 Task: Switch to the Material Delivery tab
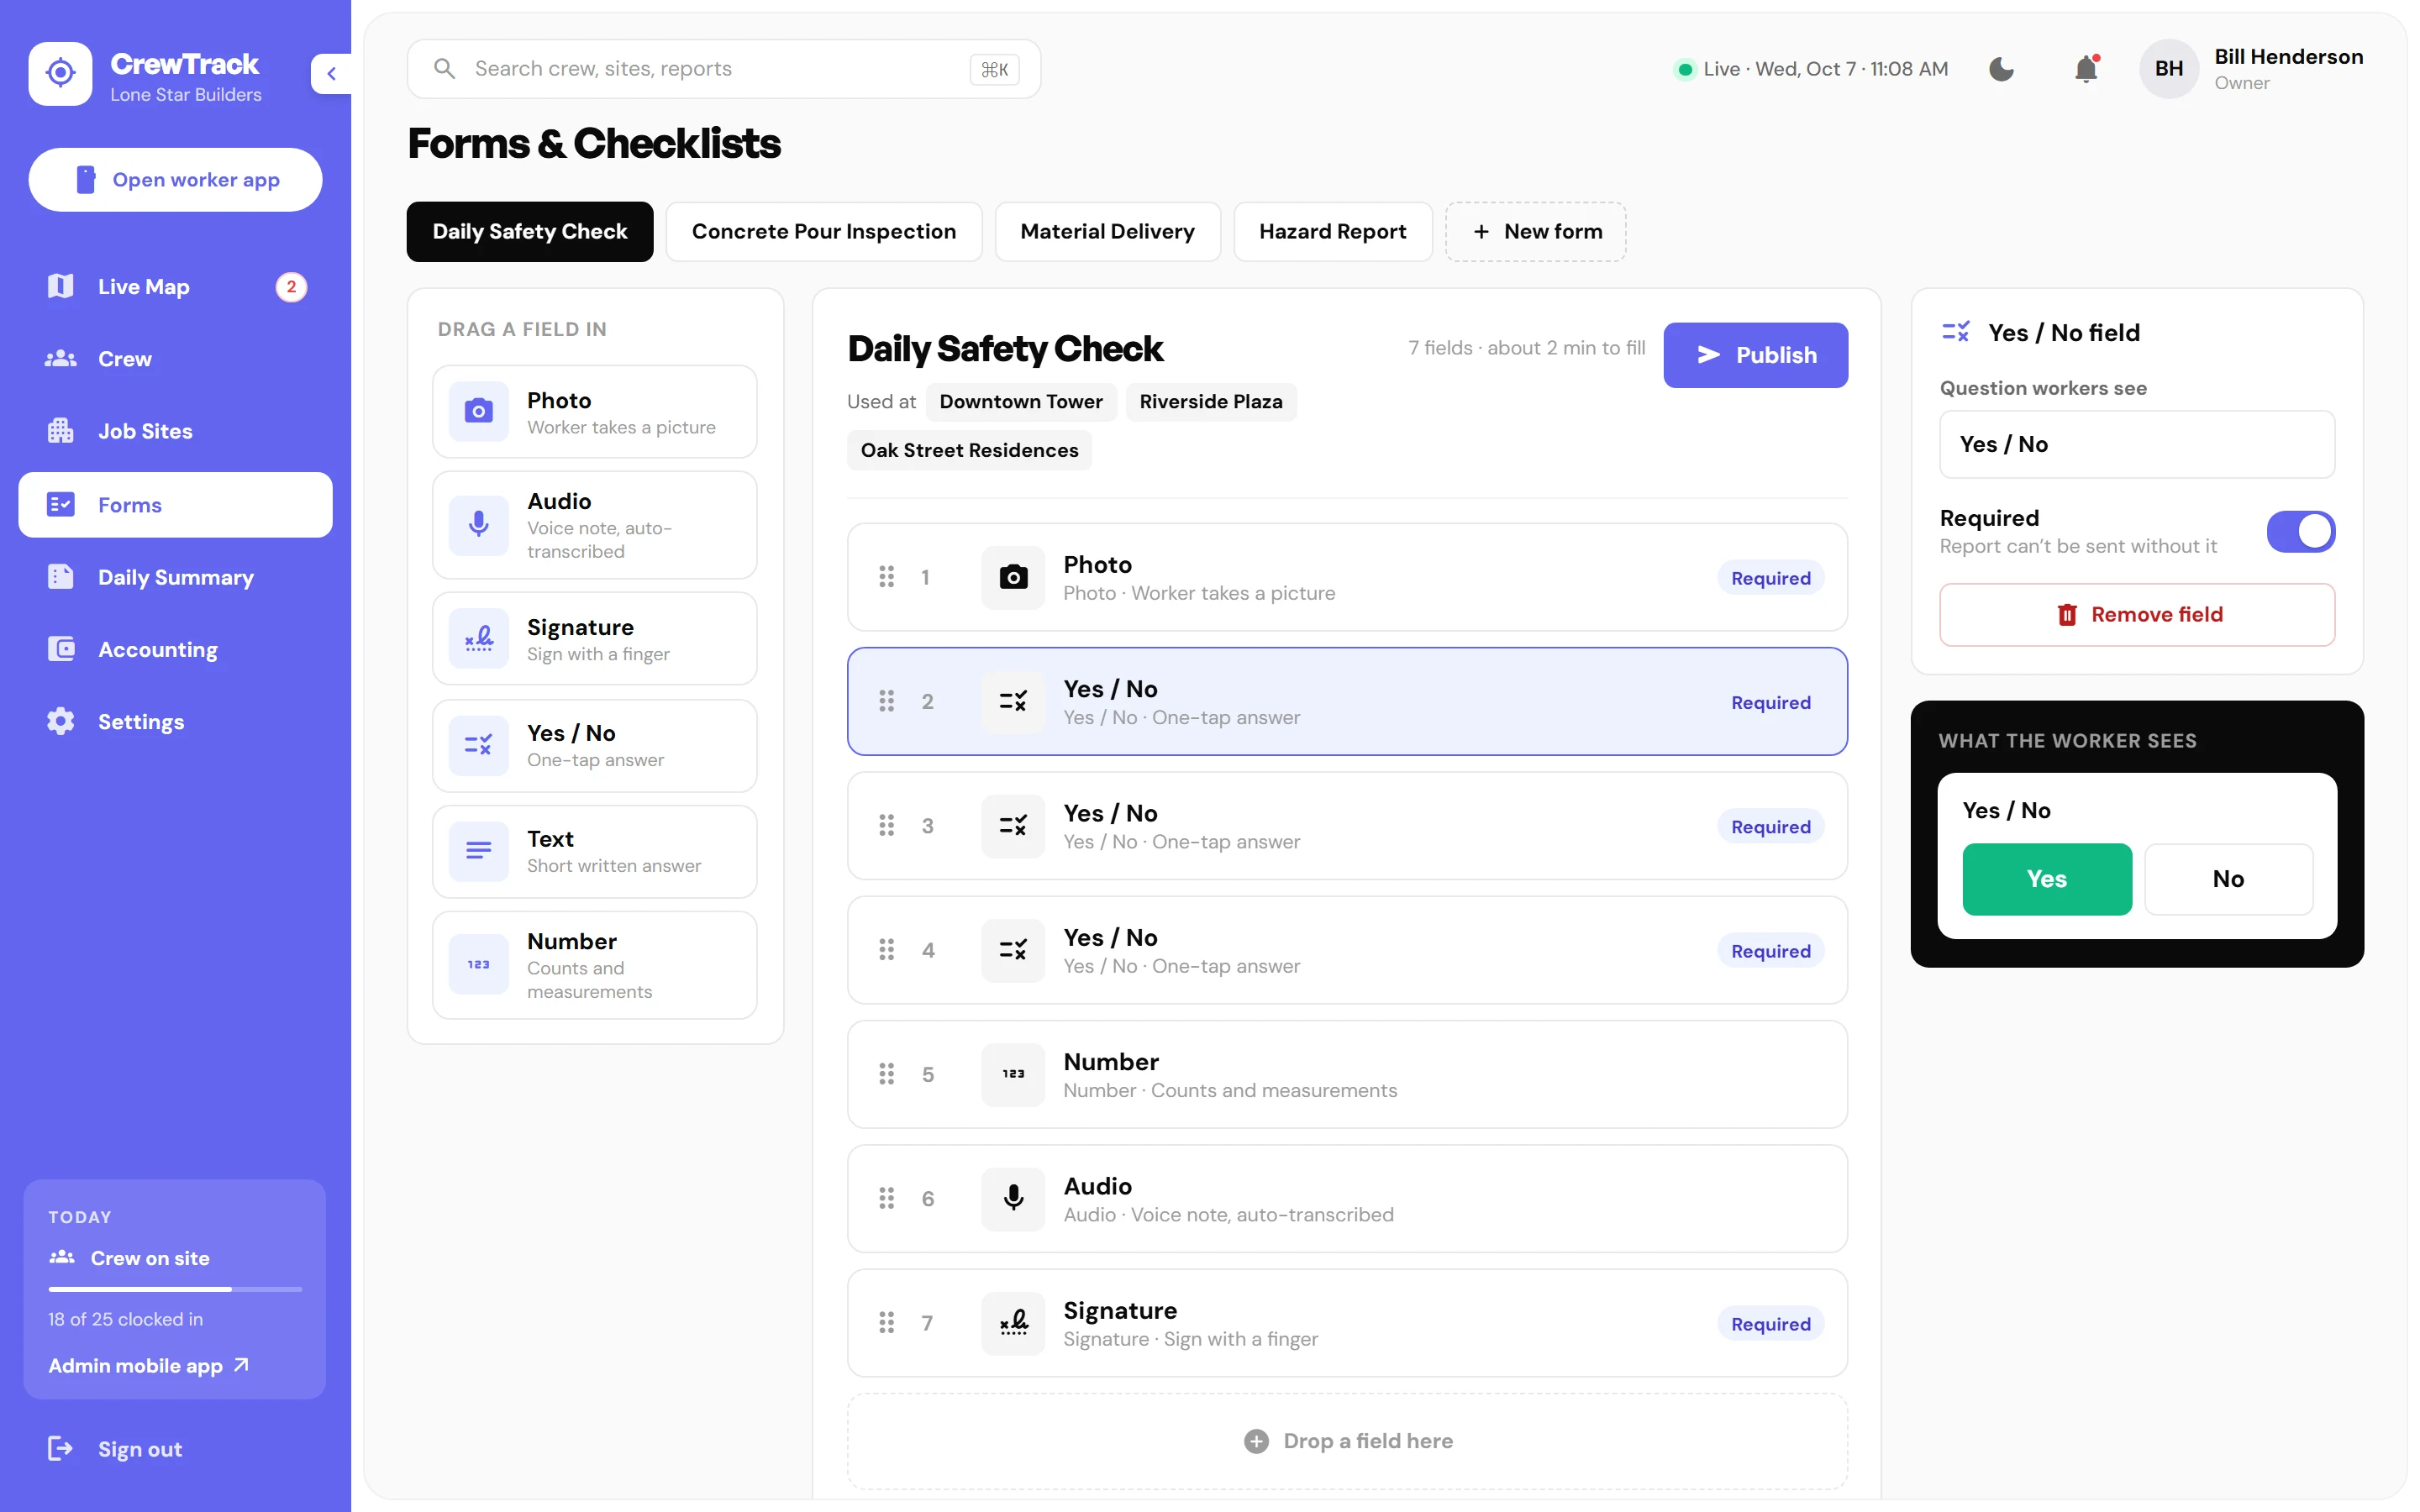[x=1107, y=232]
